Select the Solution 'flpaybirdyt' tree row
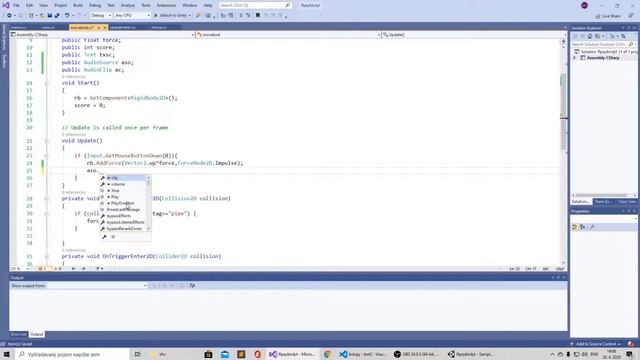 [605, 52]
